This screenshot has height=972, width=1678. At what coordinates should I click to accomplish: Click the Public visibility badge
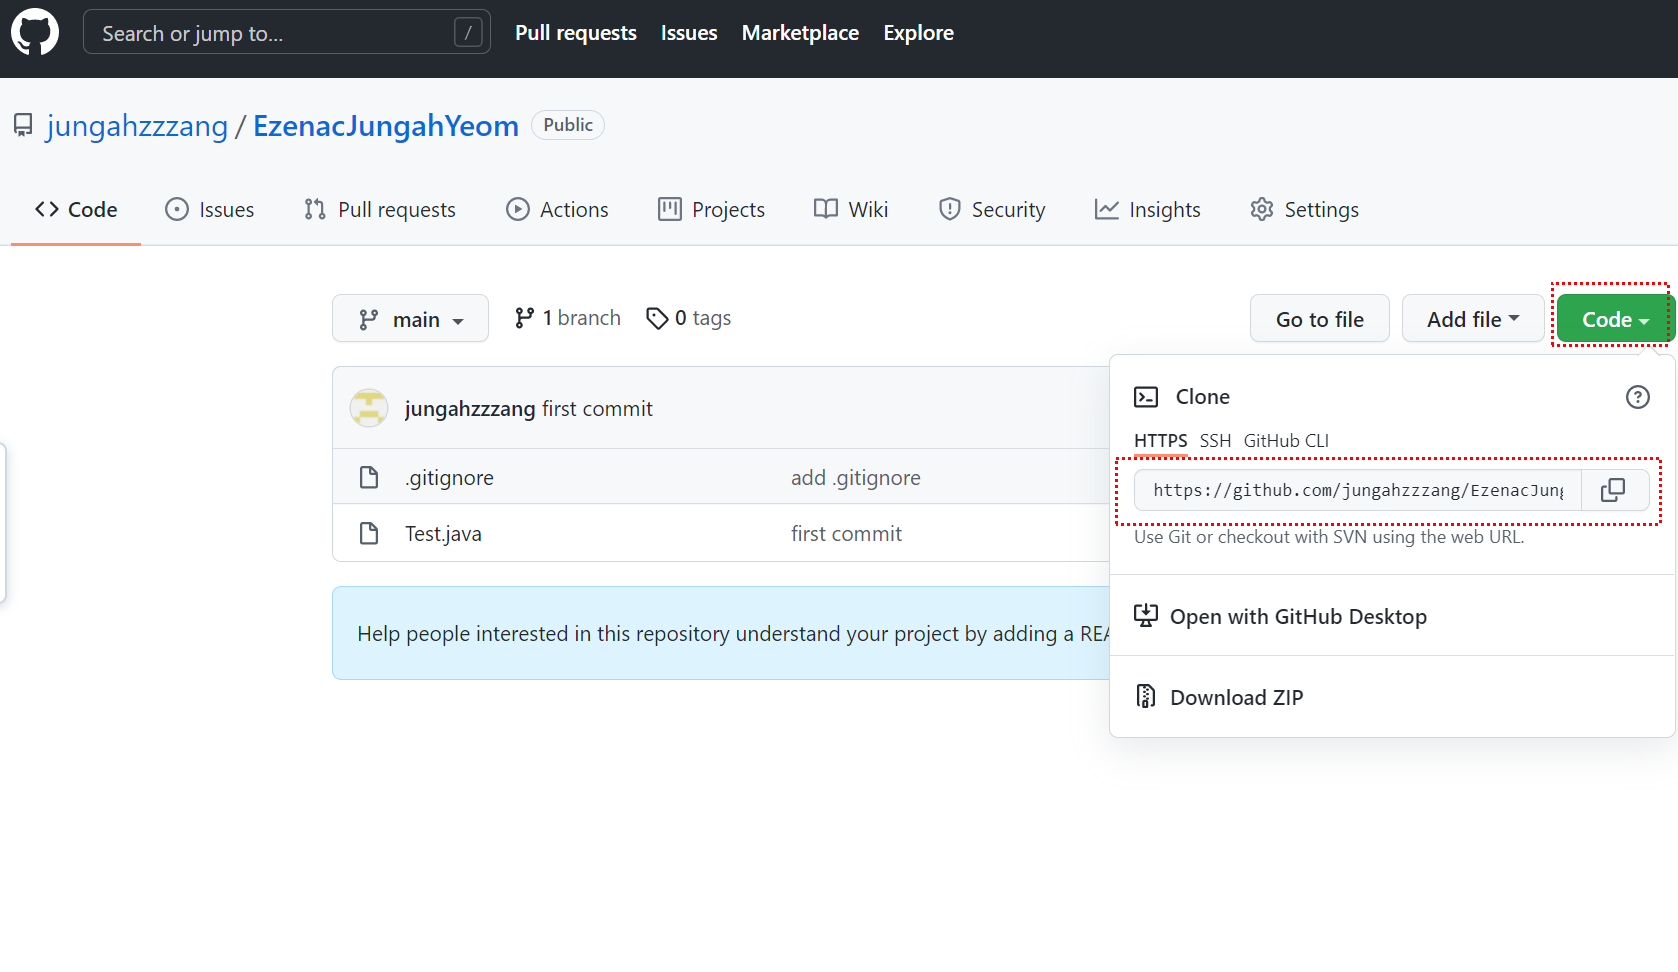click(x=568, y=125)
